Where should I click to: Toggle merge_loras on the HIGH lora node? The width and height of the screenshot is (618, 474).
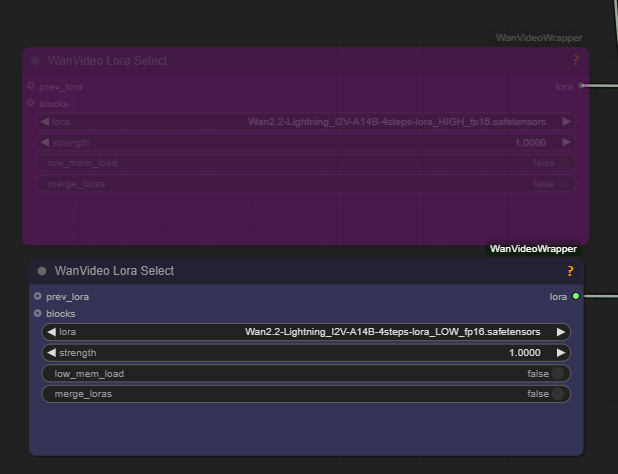[306, 184]
